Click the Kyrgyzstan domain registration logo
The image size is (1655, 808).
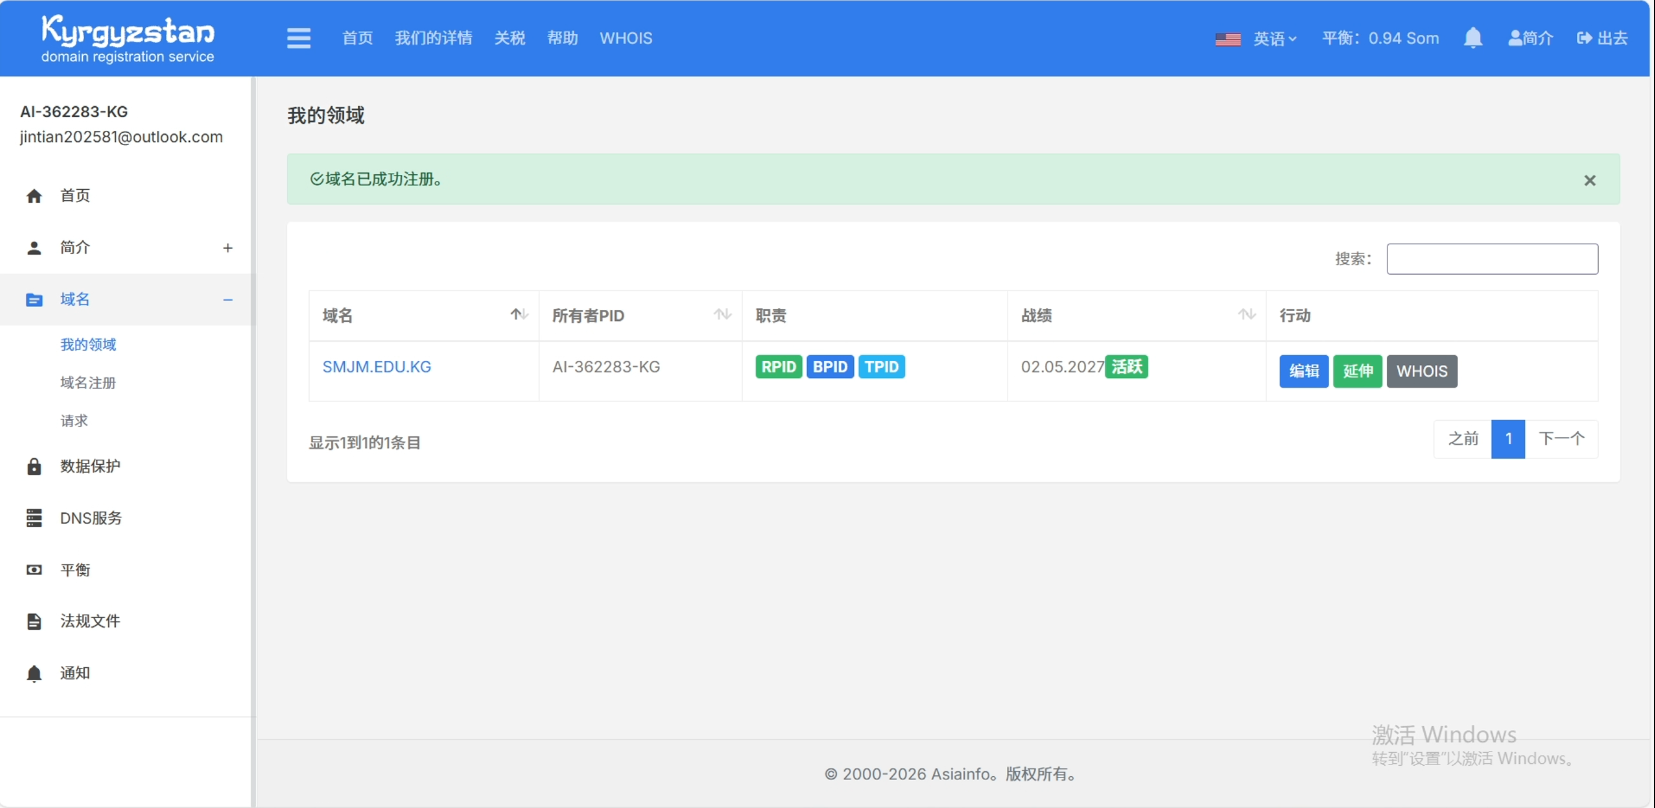128,39
